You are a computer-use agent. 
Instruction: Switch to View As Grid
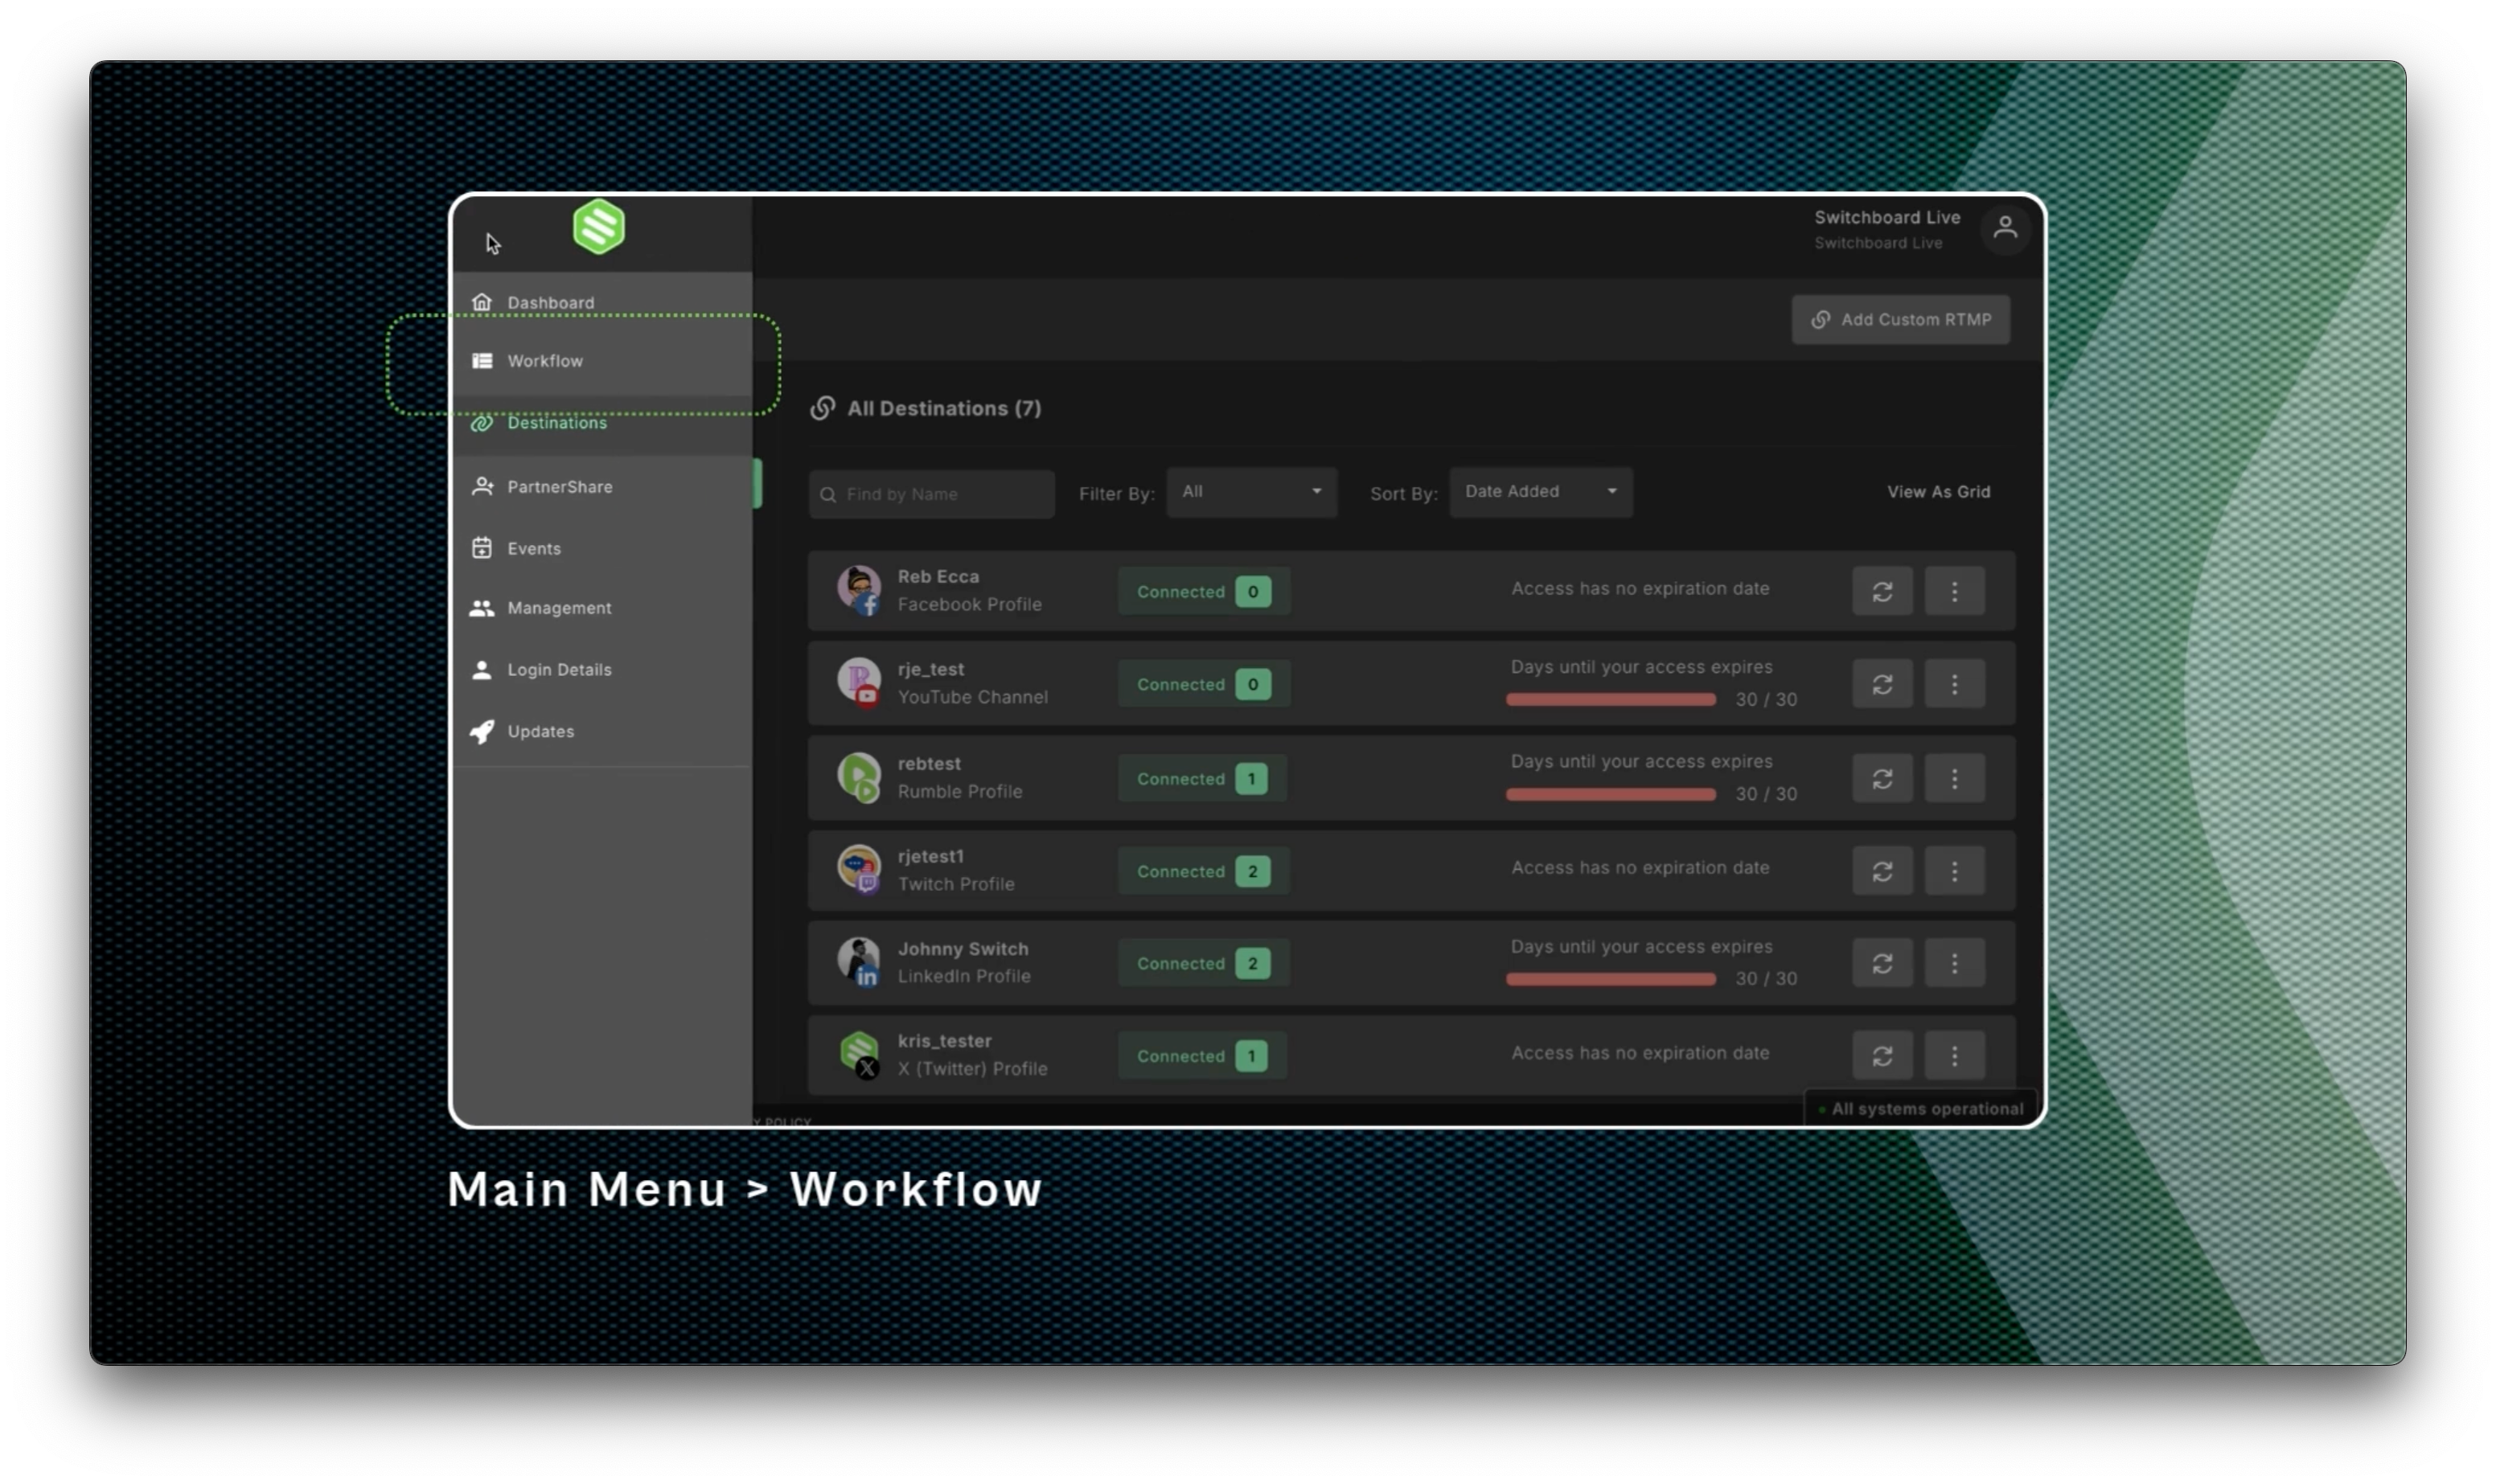tap(1938, 492)
